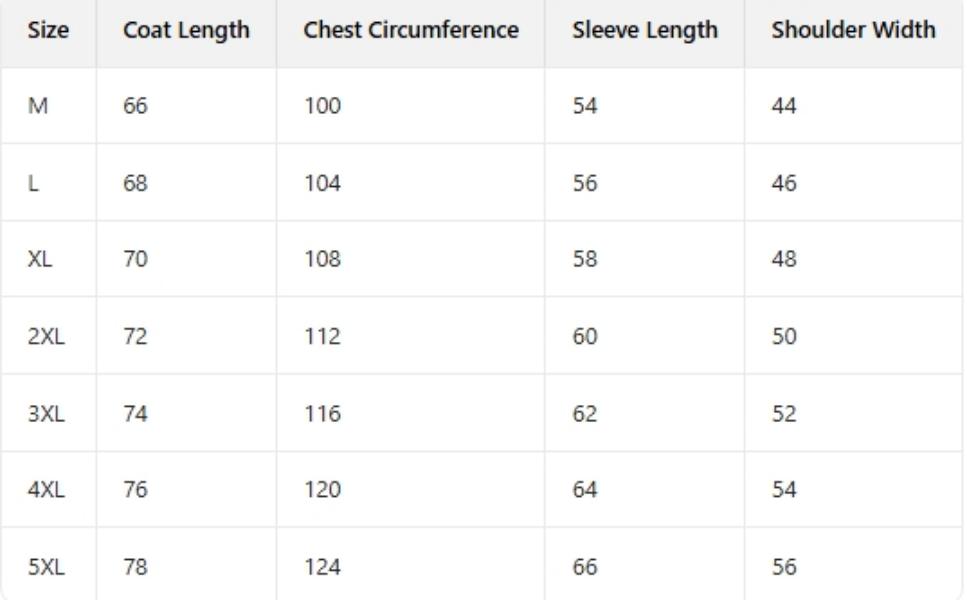Image resolution: width=967 pixels, height=600 pixels.
Task: Select coat length value 76
Action: (x=135, y=489)
